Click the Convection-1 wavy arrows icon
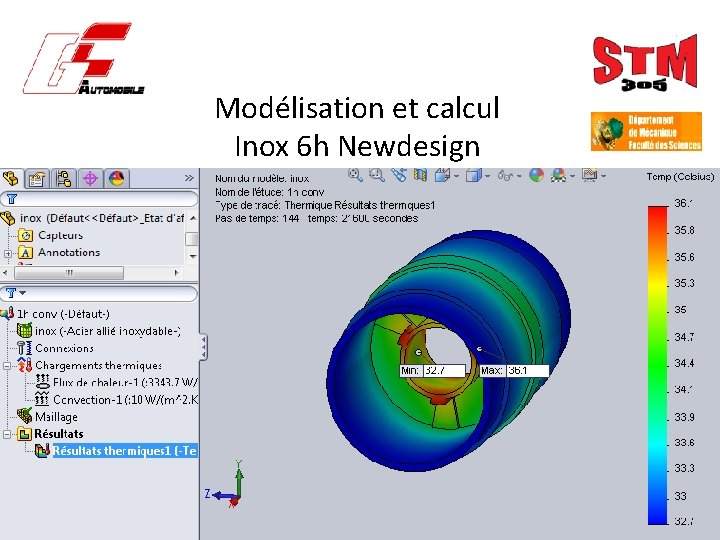The width and height of the screenshot is (720, 540). coord(42,399)
